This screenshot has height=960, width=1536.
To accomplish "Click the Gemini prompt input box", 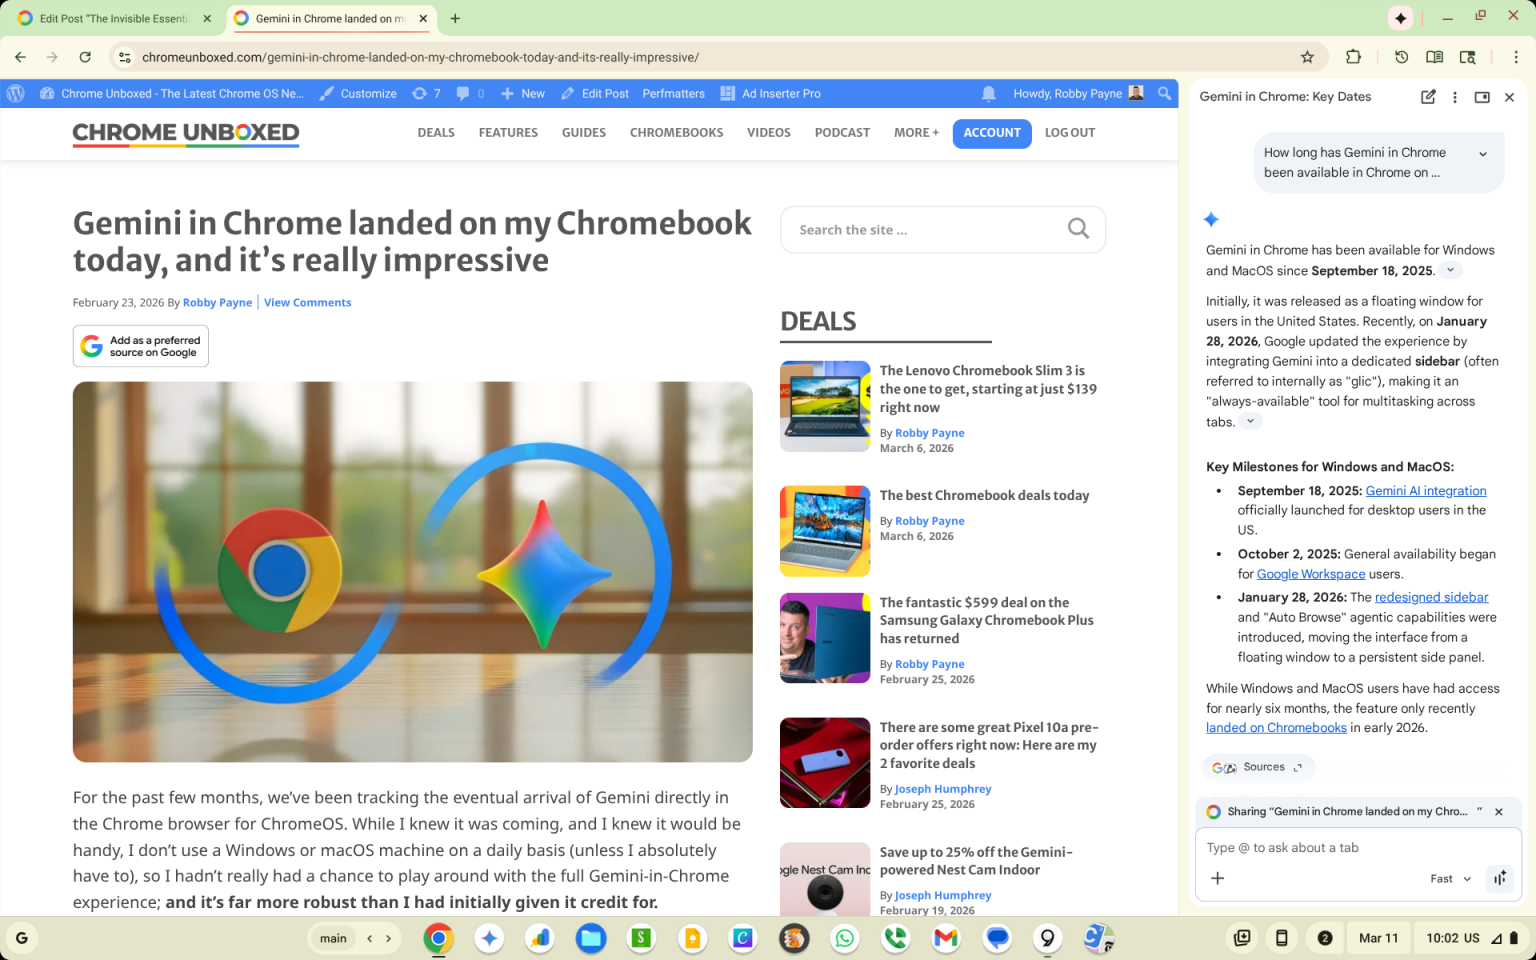I will [x=1358, y=847].
